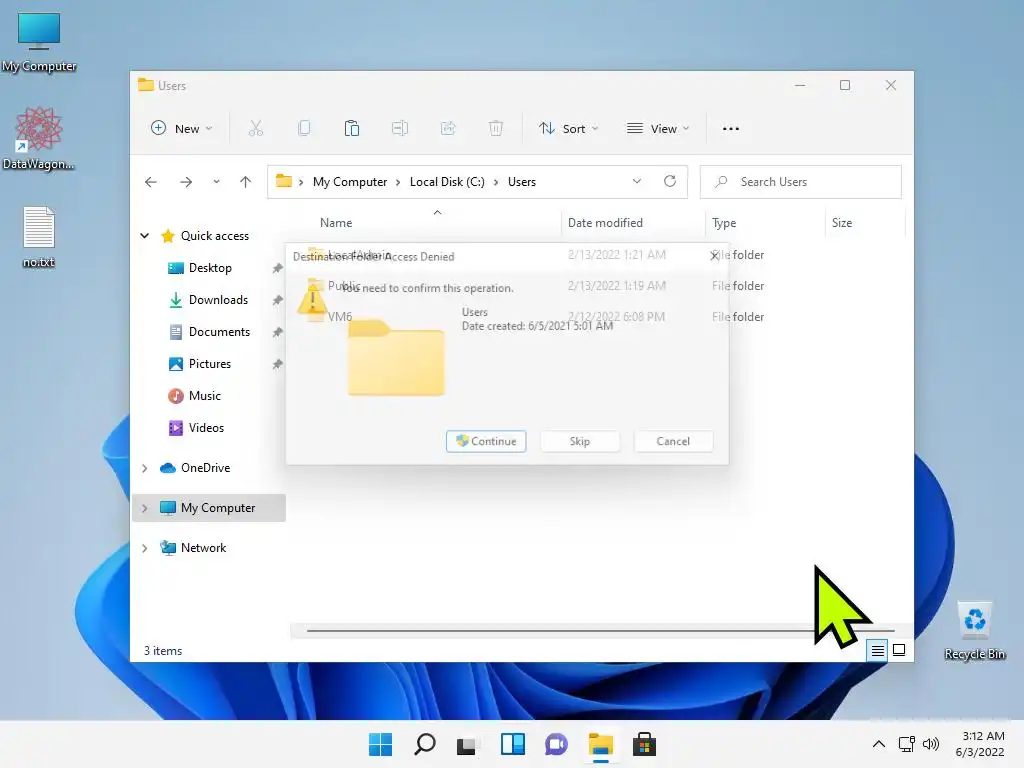Image resolution: width=1024 pixels, height=768 pixels.
Task: Expand the Network tree node
Action: 145,548
